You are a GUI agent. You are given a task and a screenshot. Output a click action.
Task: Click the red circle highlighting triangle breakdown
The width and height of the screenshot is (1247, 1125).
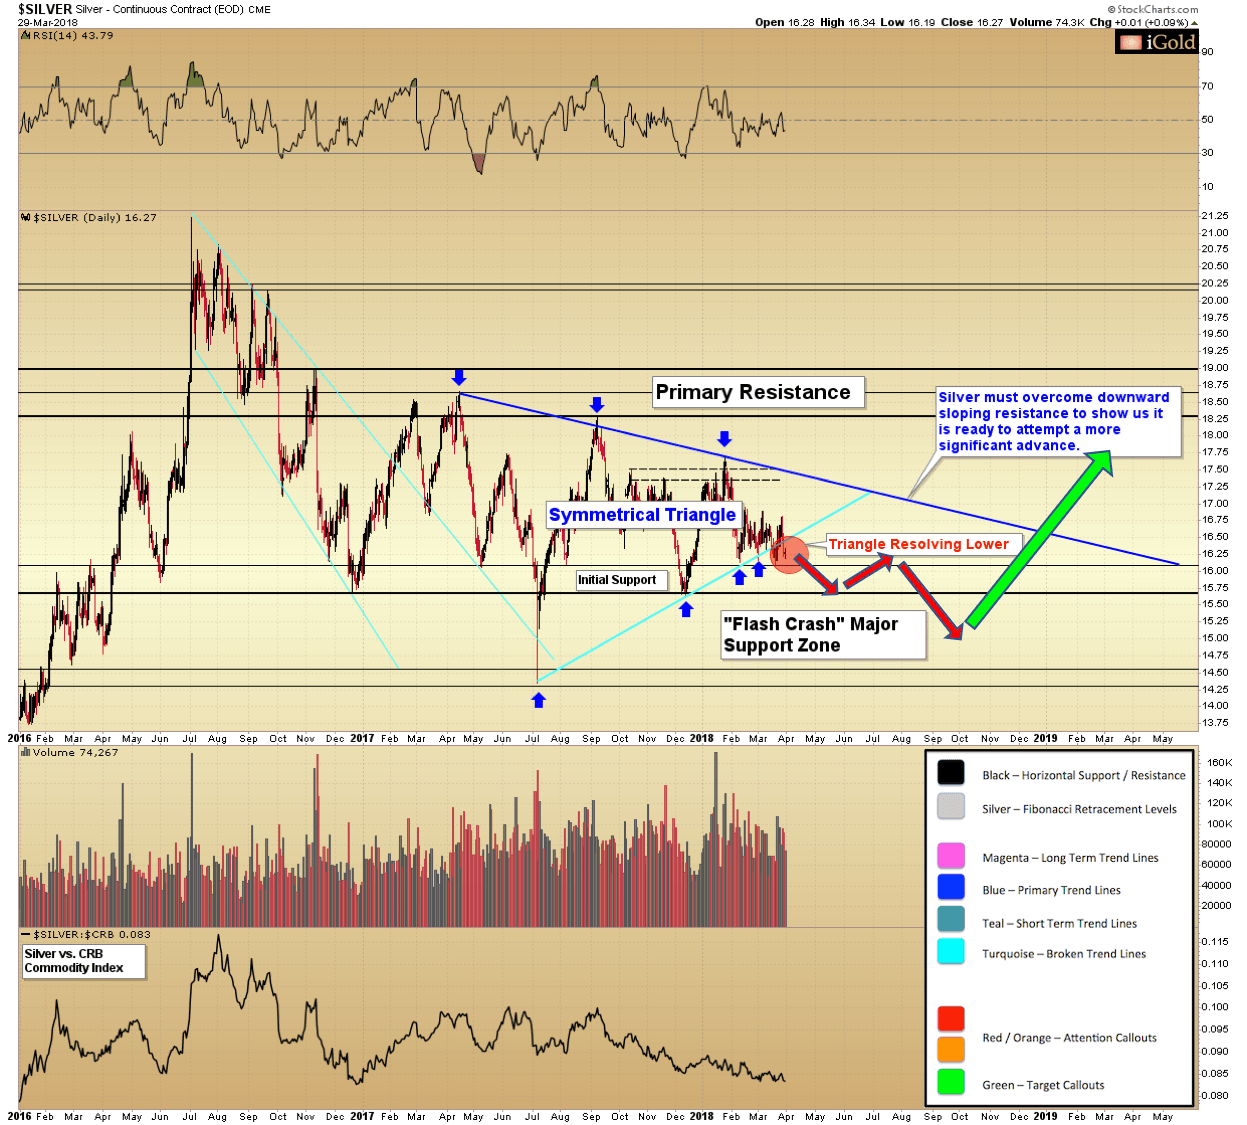(x=789, y=554)
